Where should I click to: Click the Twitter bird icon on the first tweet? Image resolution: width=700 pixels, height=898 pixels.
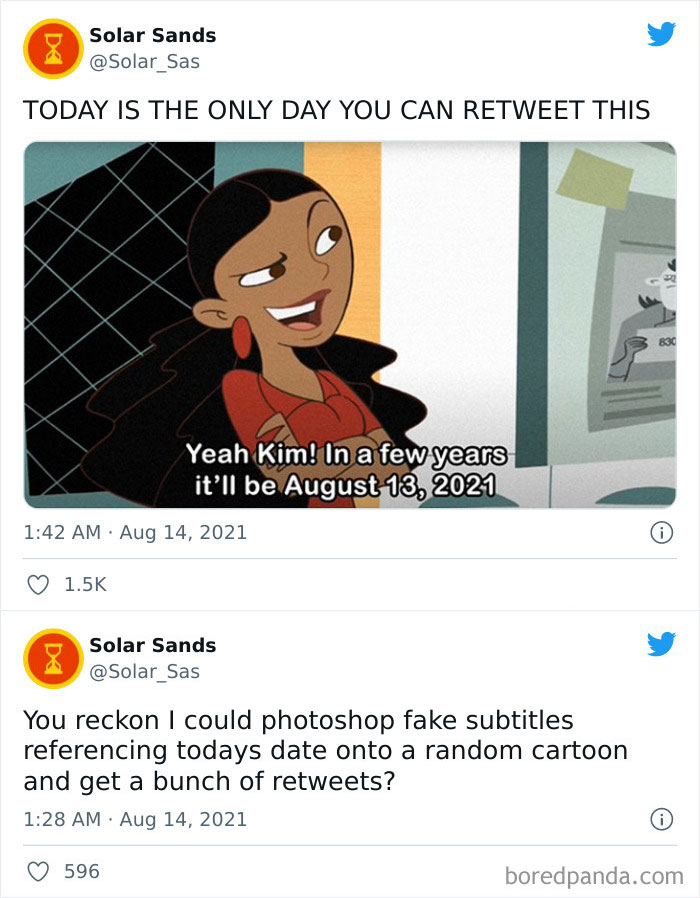pos(661,35)
